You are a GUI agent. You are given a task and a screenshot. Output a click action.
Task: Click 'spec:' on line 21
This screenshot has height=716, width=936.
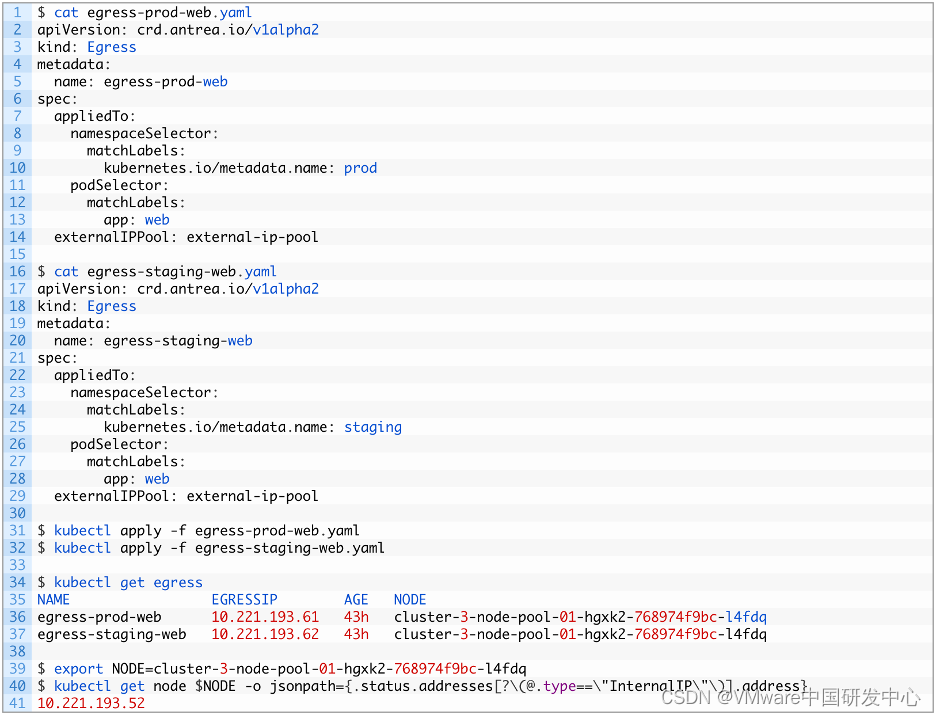click(57, 358)
